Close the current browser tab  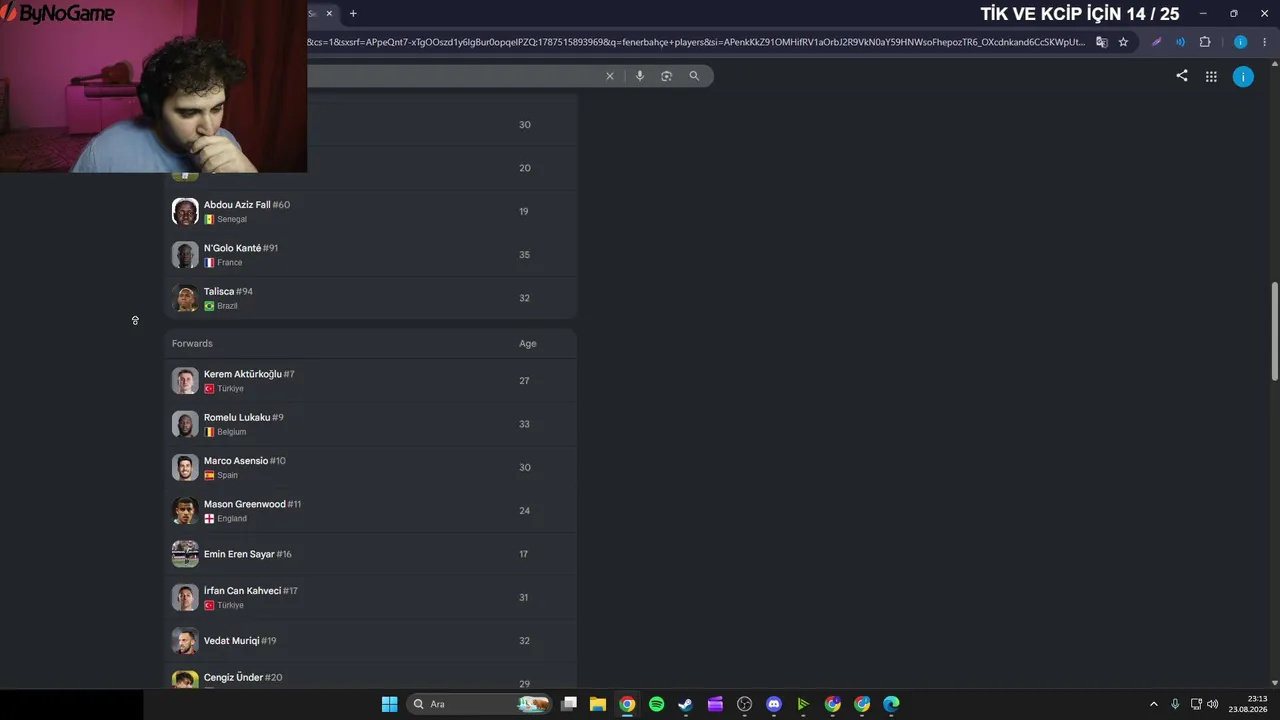[329, 13]
